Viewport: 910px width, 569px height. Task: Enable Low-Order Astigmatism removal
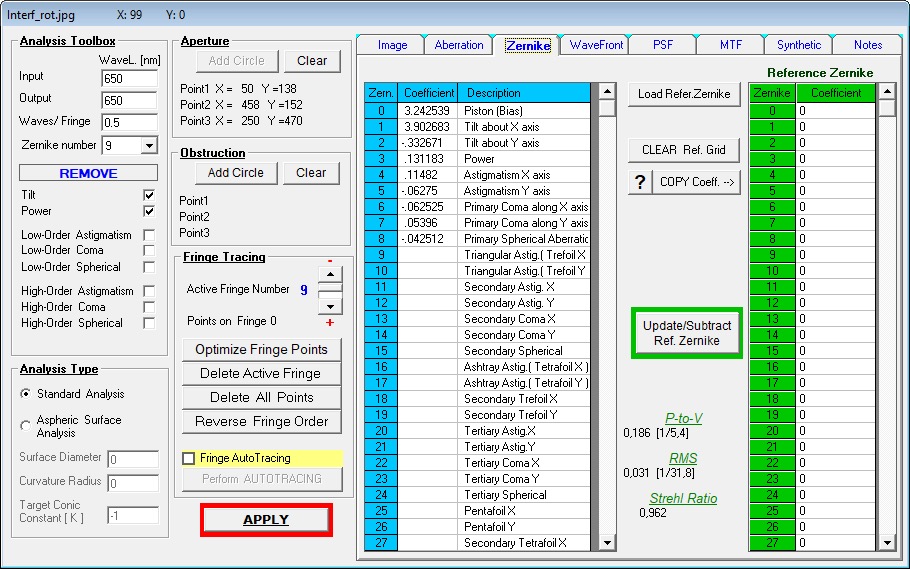(x=149, y=235)
